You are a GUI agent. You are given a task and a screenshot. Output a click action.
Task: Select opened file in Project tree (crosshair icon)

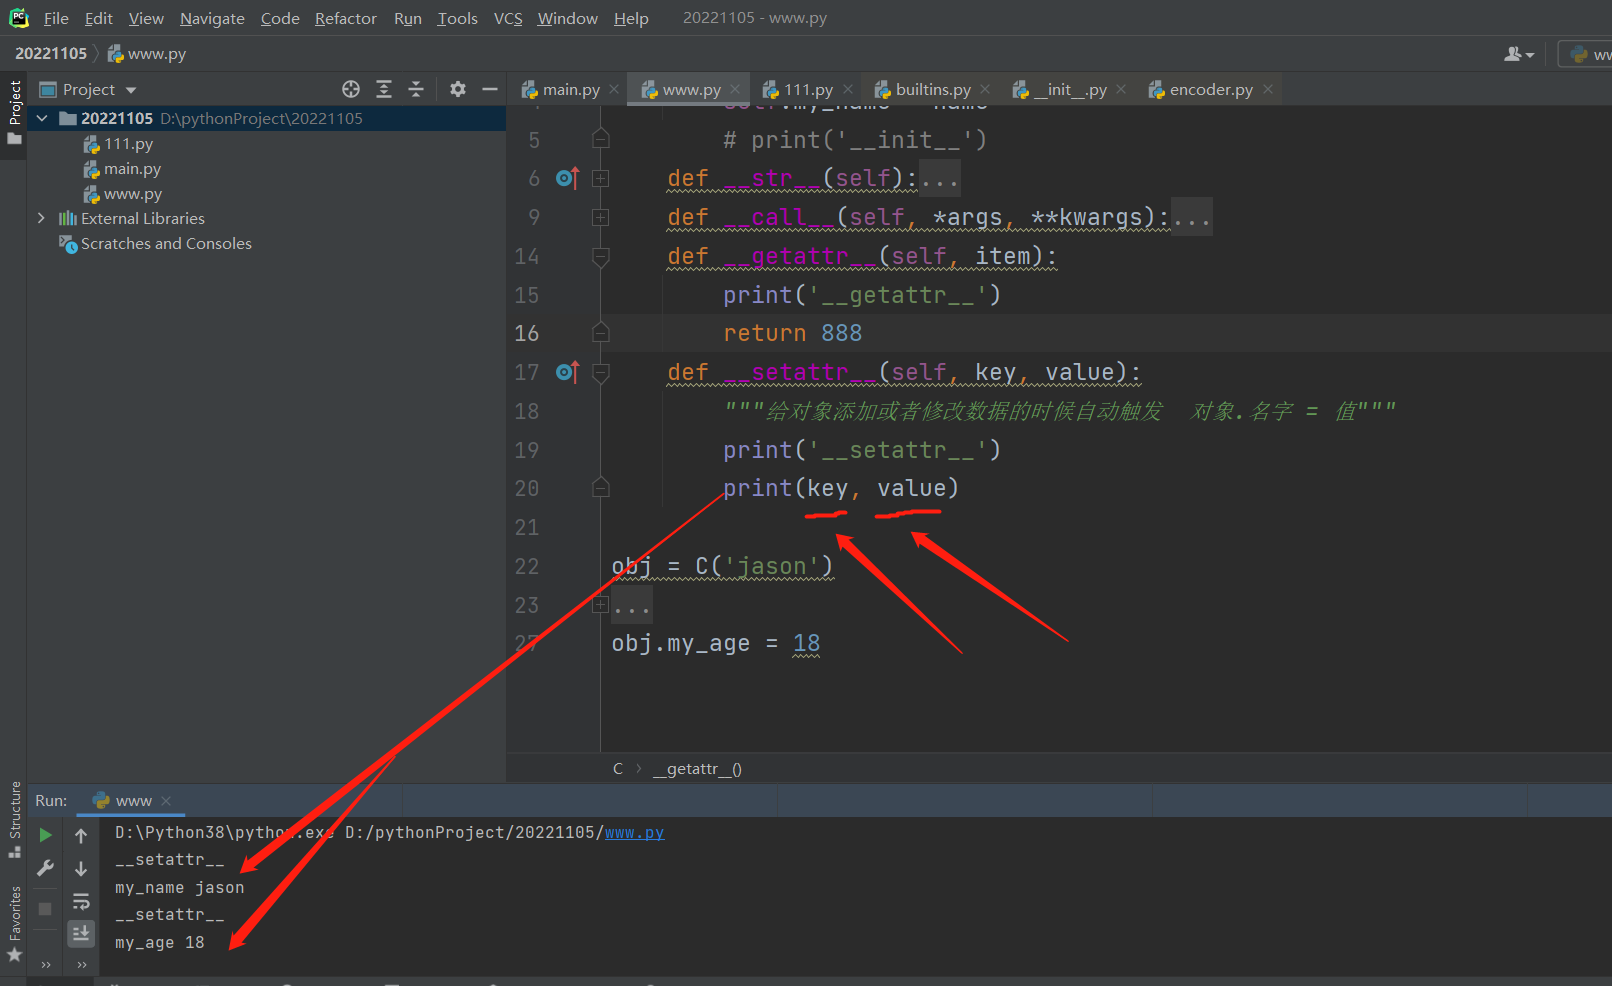(351, 89)
